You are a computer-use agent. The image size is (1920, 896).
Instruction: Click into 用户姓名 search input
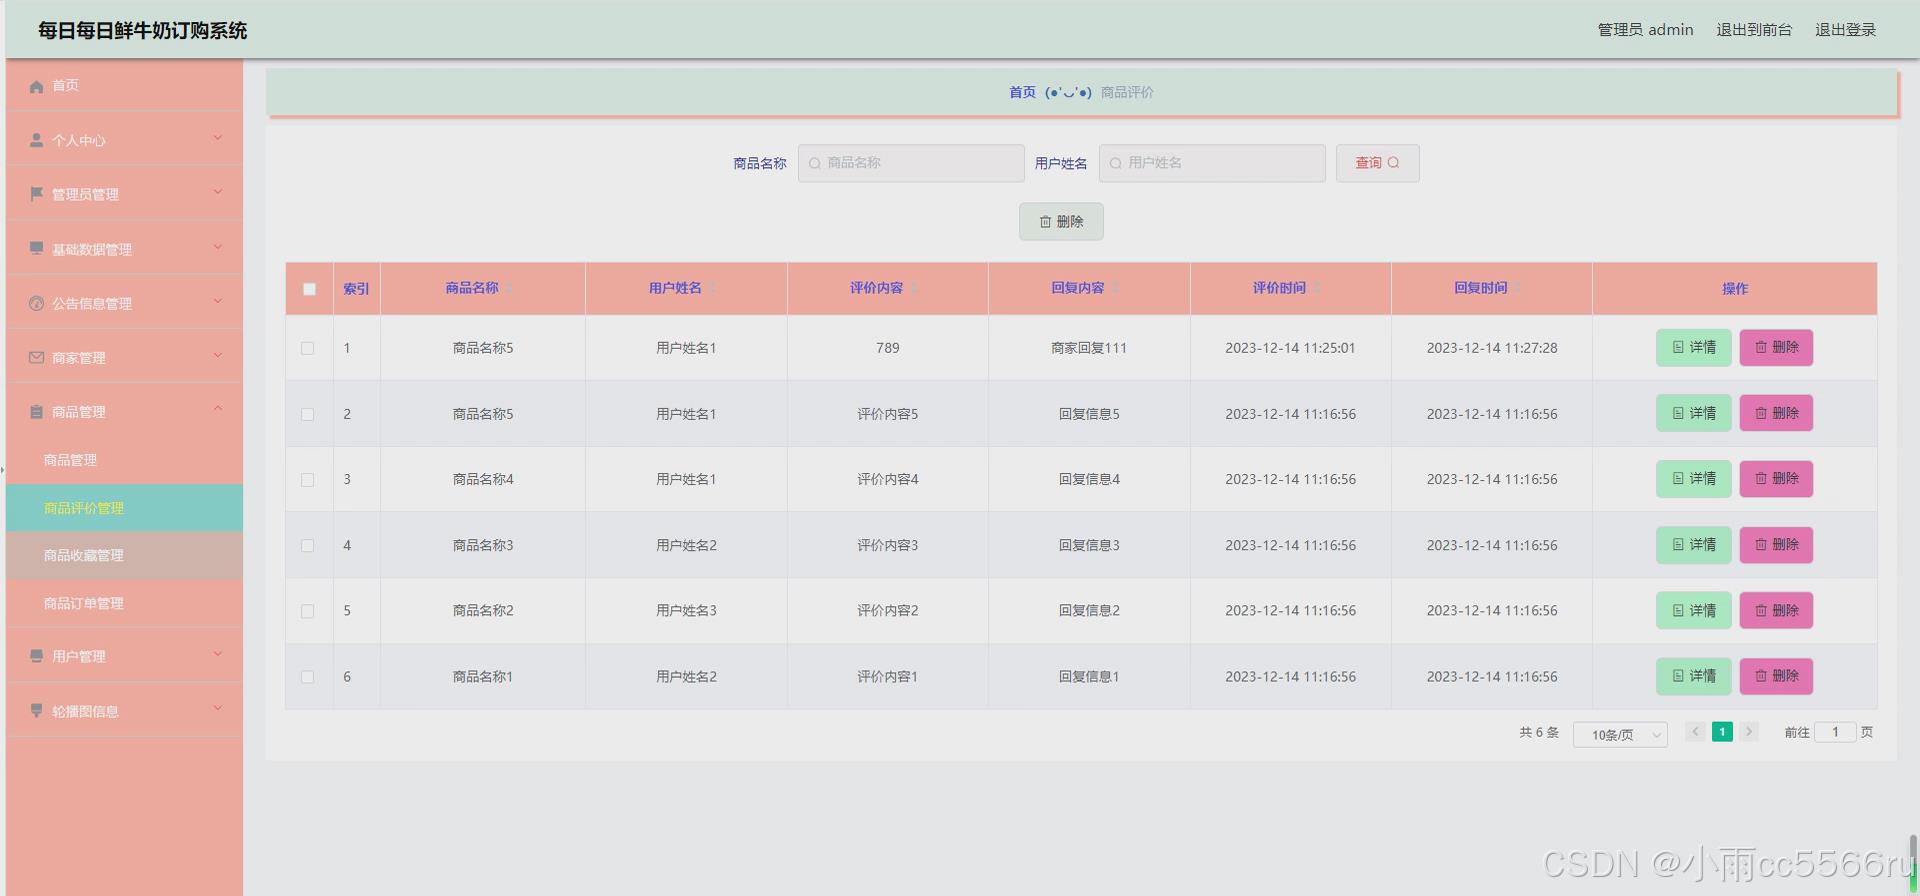point(1212,163)
